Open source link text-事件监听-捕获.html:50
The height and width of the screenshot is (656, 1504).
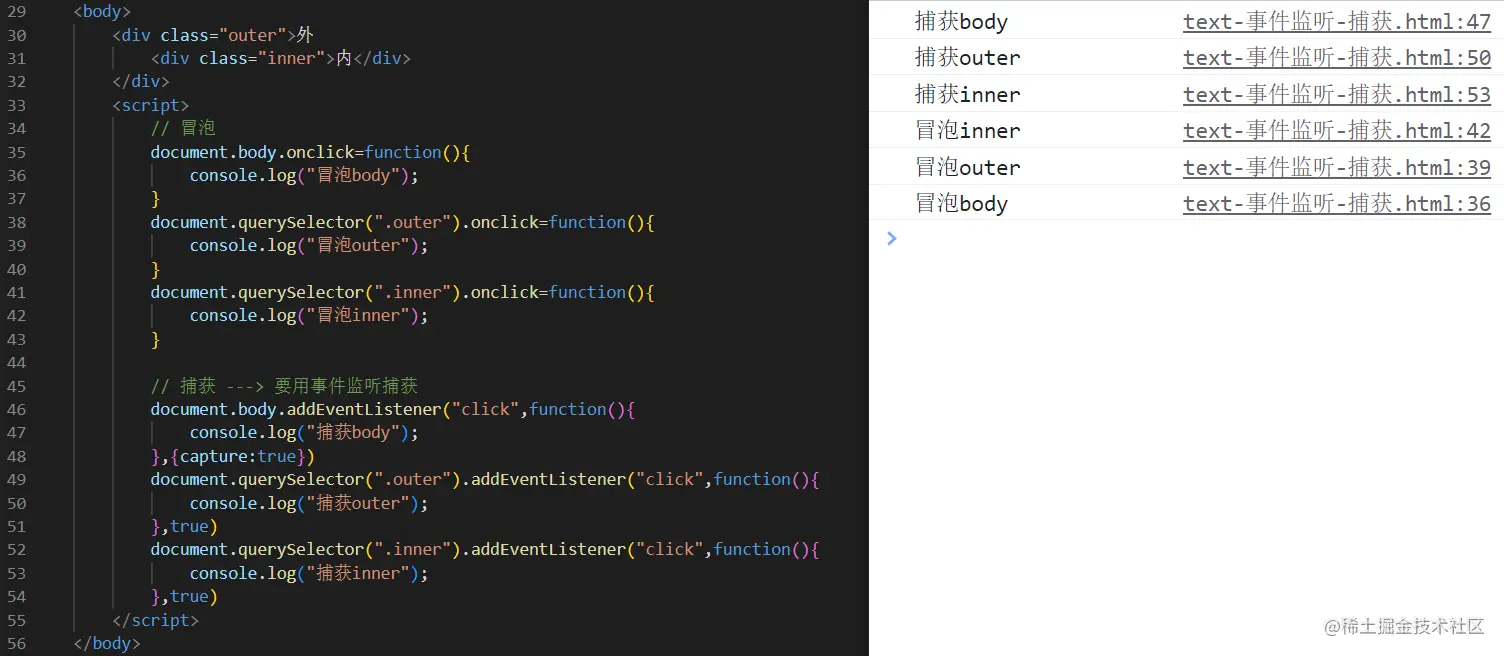(1337, 58)
